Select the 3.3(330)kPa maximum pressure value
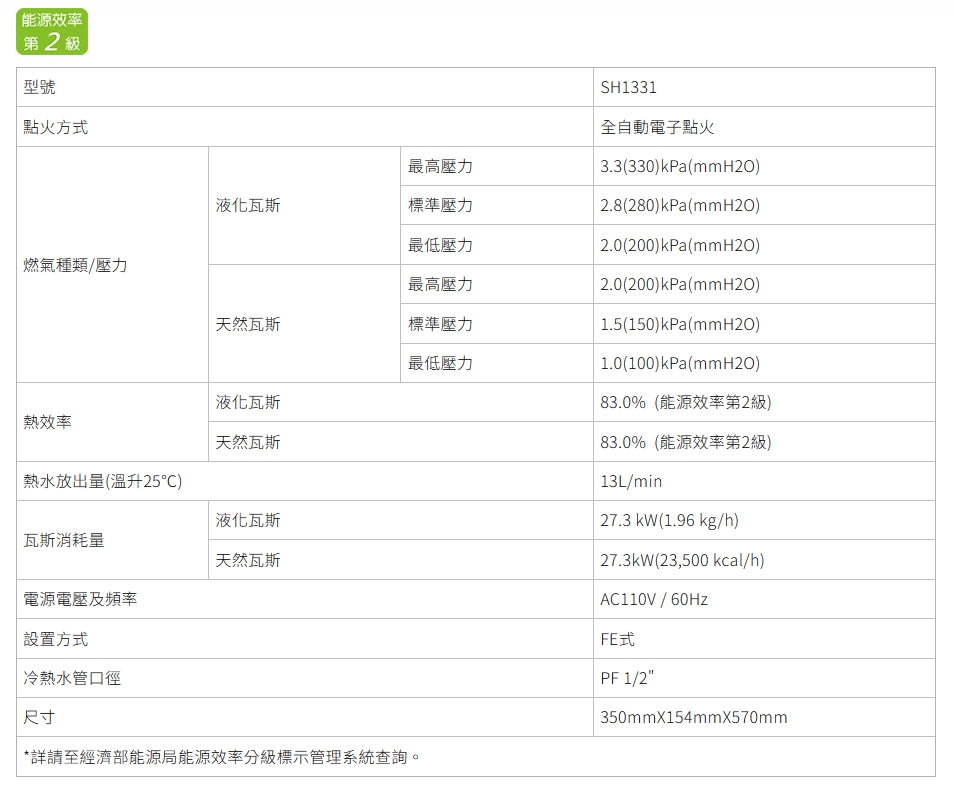 click(680, 167)
